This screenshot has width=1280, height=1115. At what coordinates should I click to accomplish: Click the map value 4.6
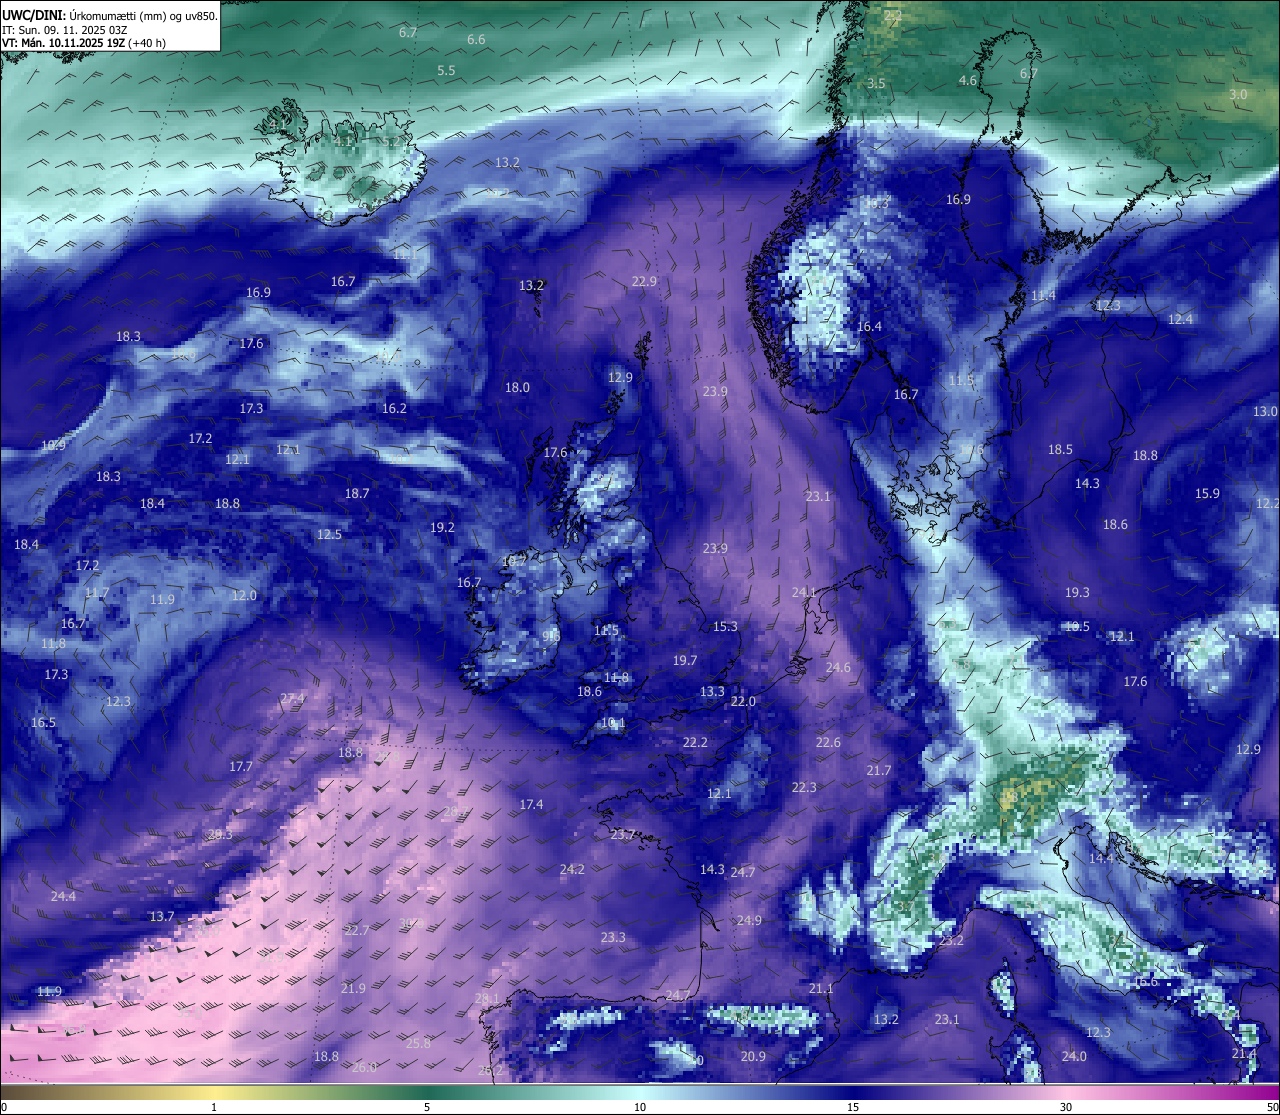click(968, 80)
